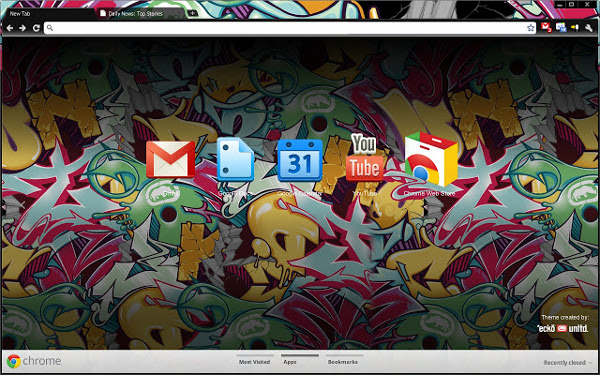Select the Apps section
600x375 pixels.
coord(290,362)
